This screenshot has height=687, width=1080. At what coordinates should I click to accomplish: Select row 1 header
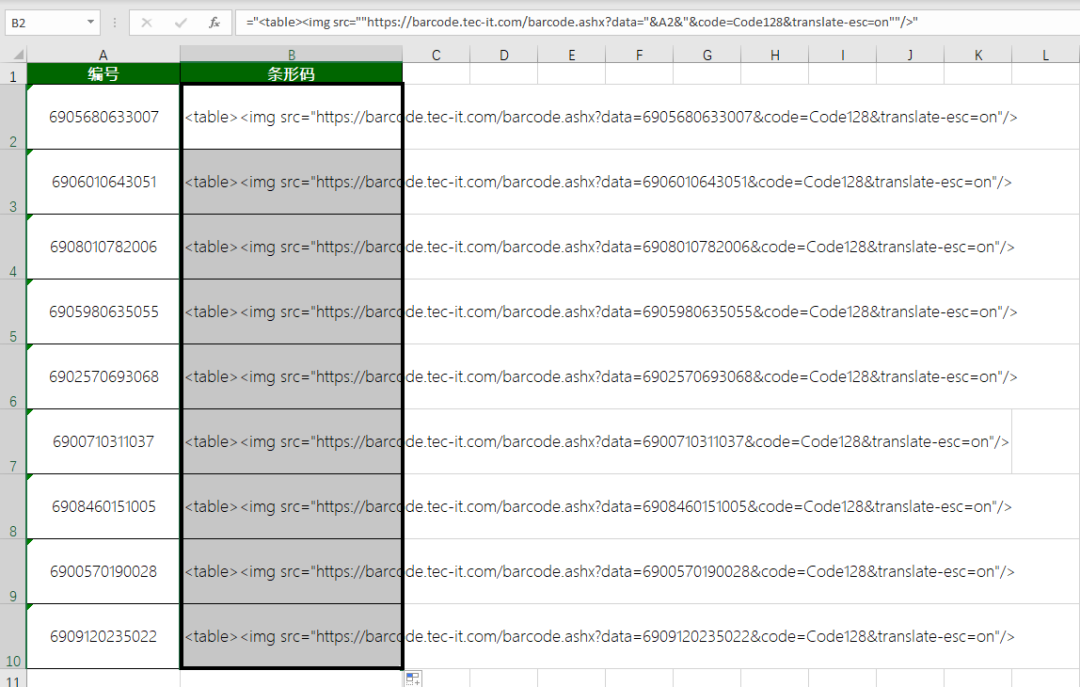click(13, 74)
